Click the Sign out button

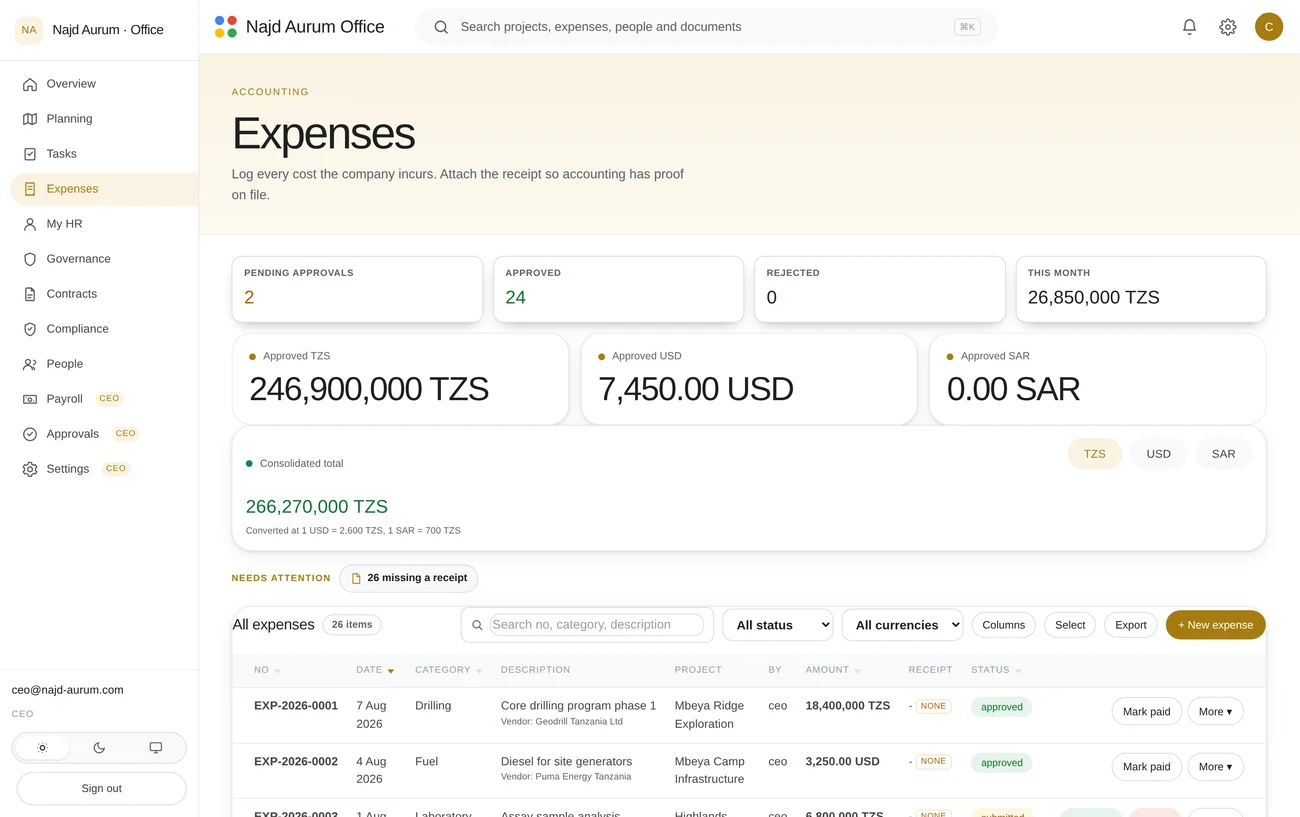(x=101, y=788)
